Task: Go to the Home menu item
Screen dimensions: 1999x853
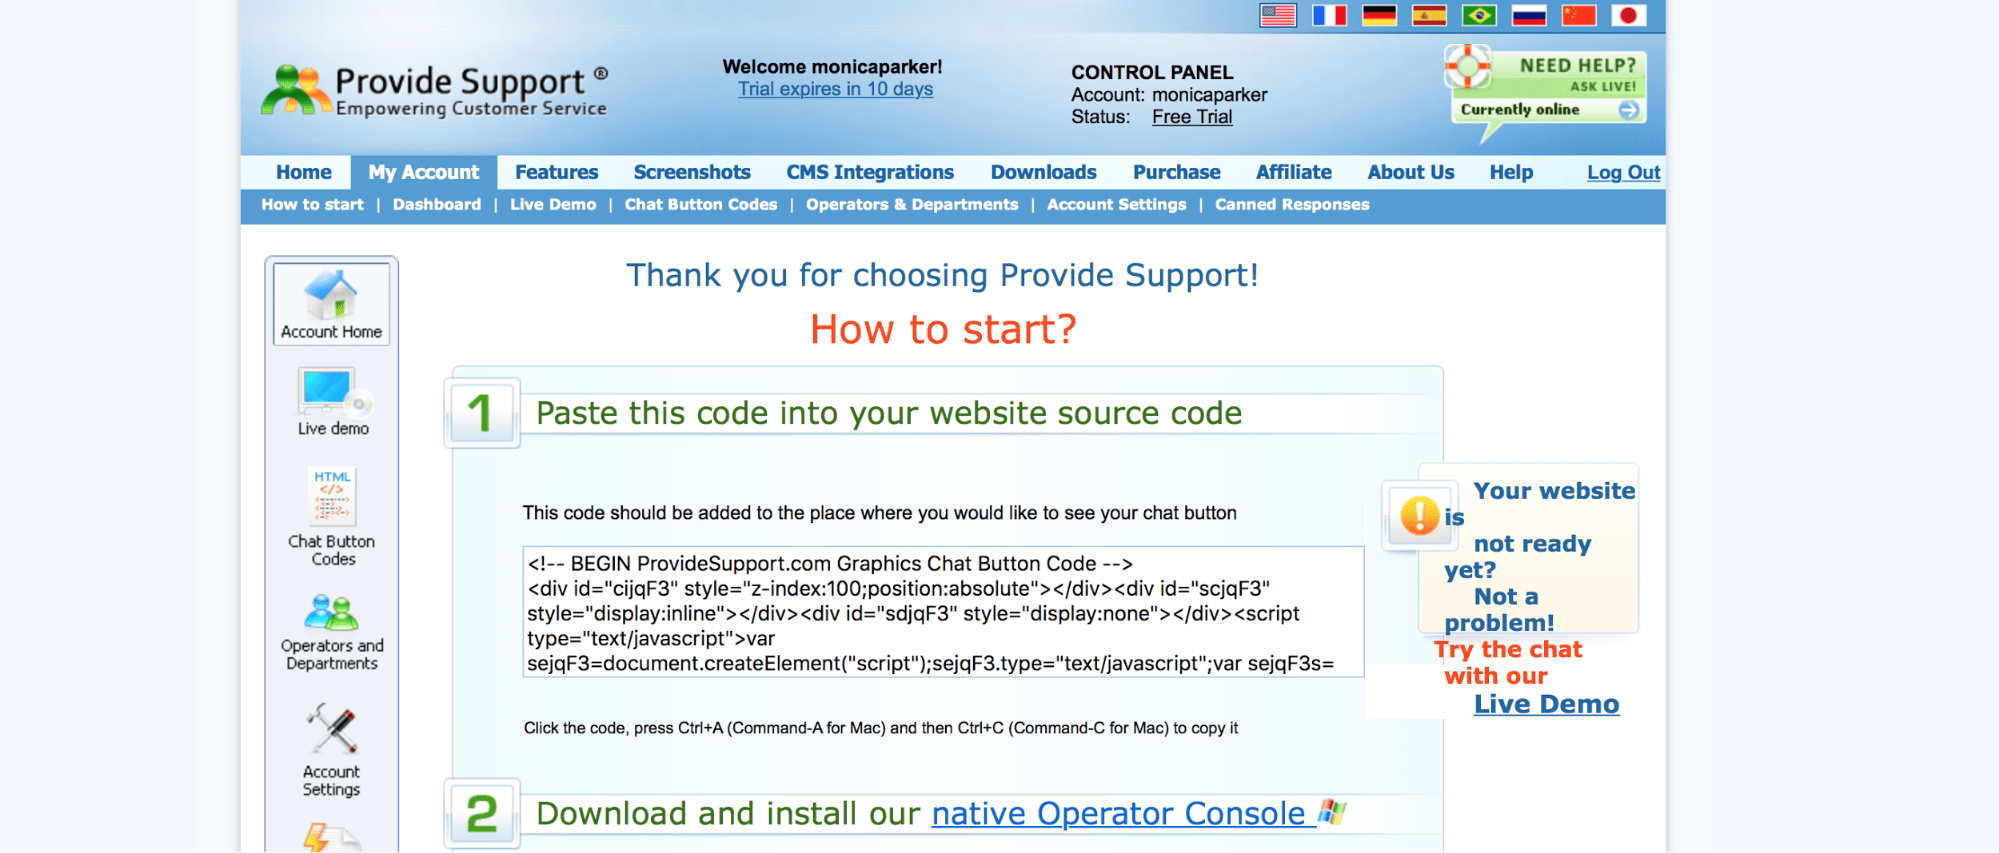Action: tap(304, 172)
